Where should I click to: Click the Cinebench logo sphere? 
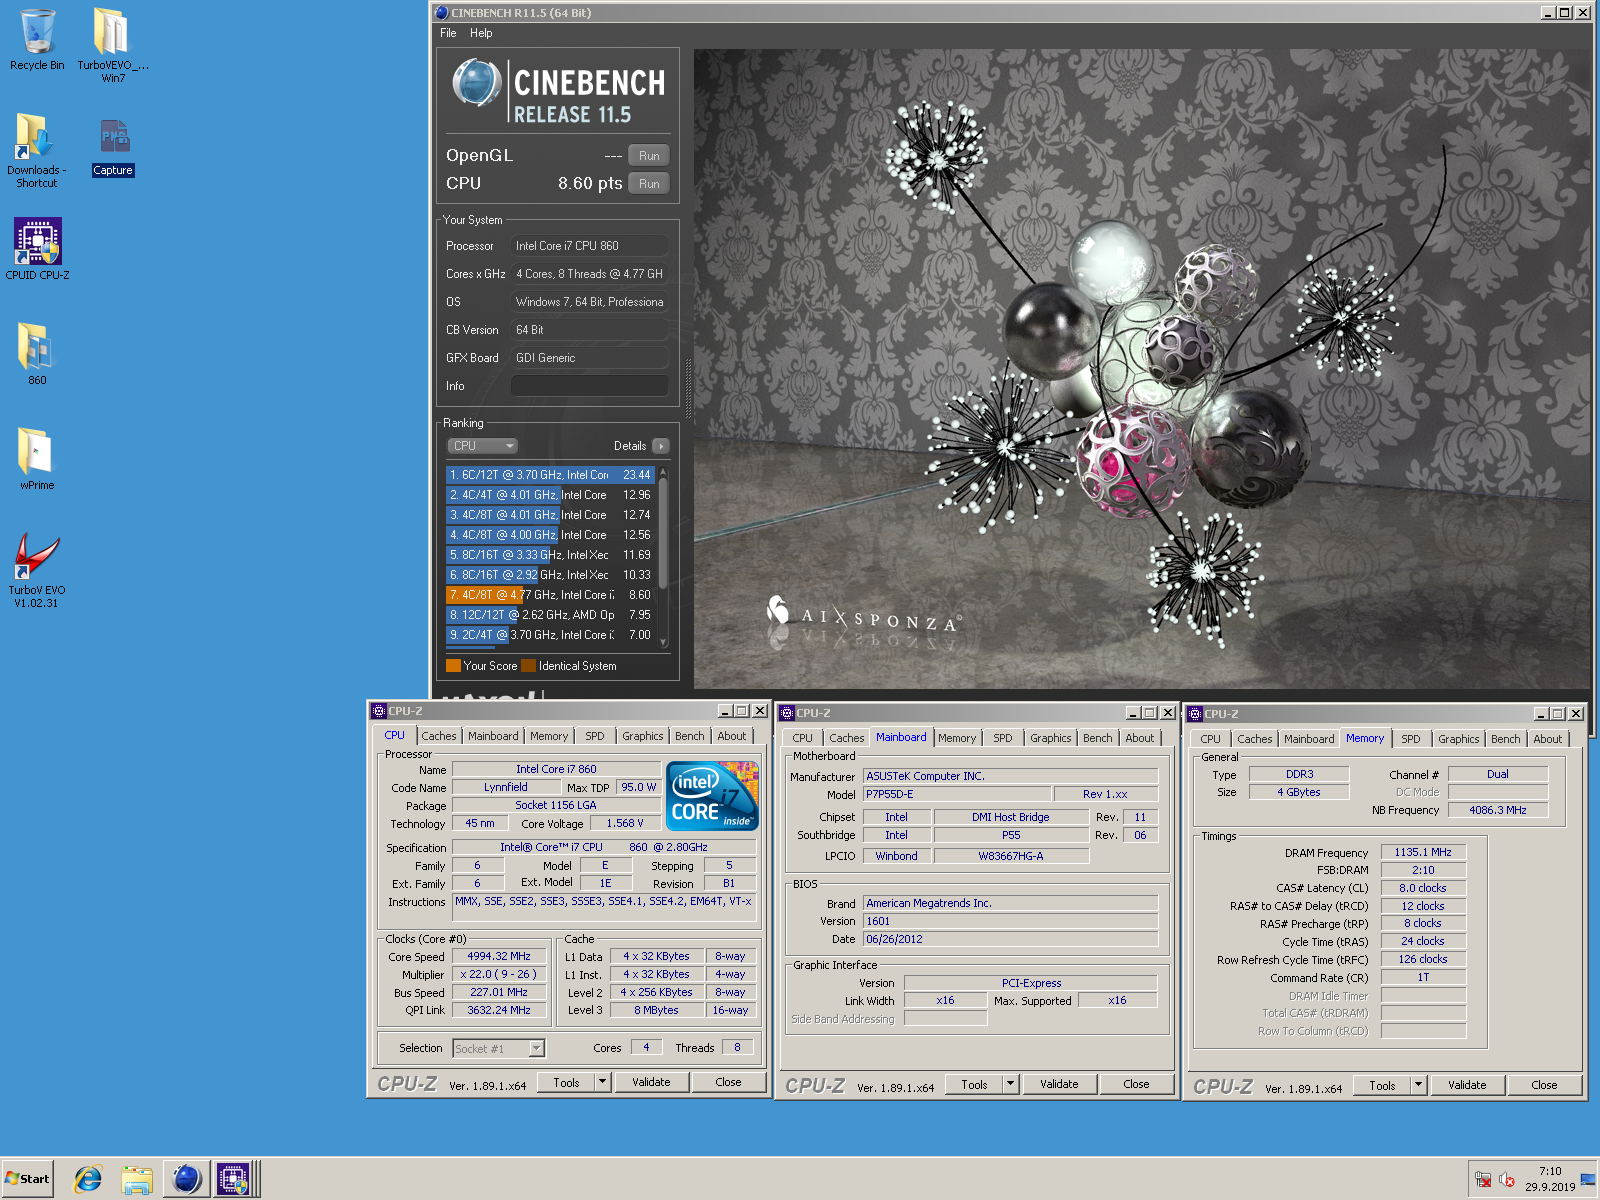tap(477, 82)
